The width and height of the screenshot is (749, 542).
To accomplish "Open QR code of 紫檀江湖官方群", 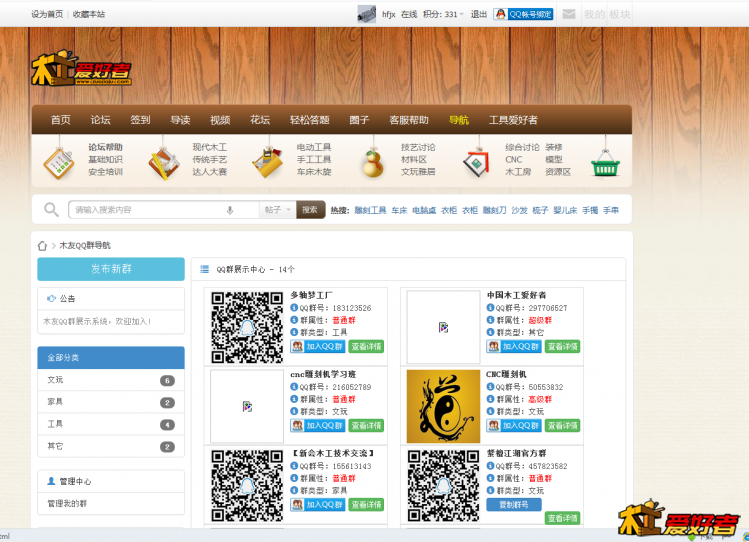I will click(x=443, y=486).
